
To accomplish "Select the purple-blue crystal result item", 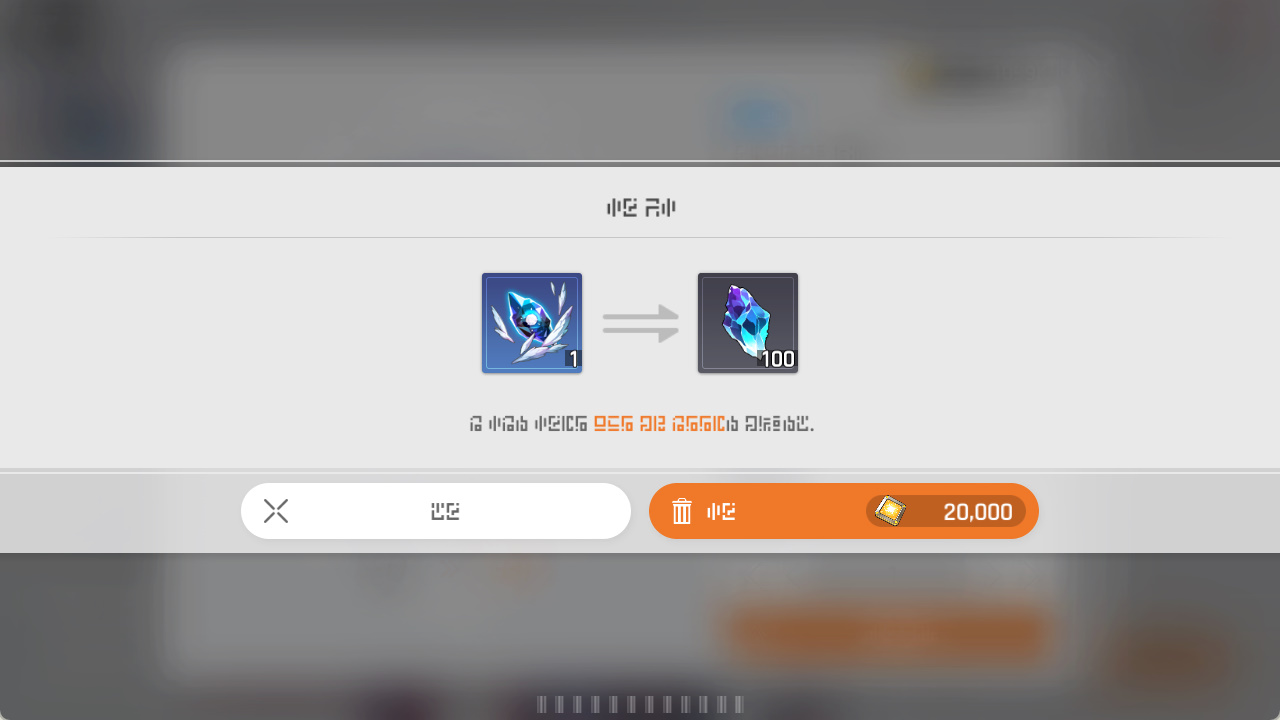I will (x=748, y=323).
